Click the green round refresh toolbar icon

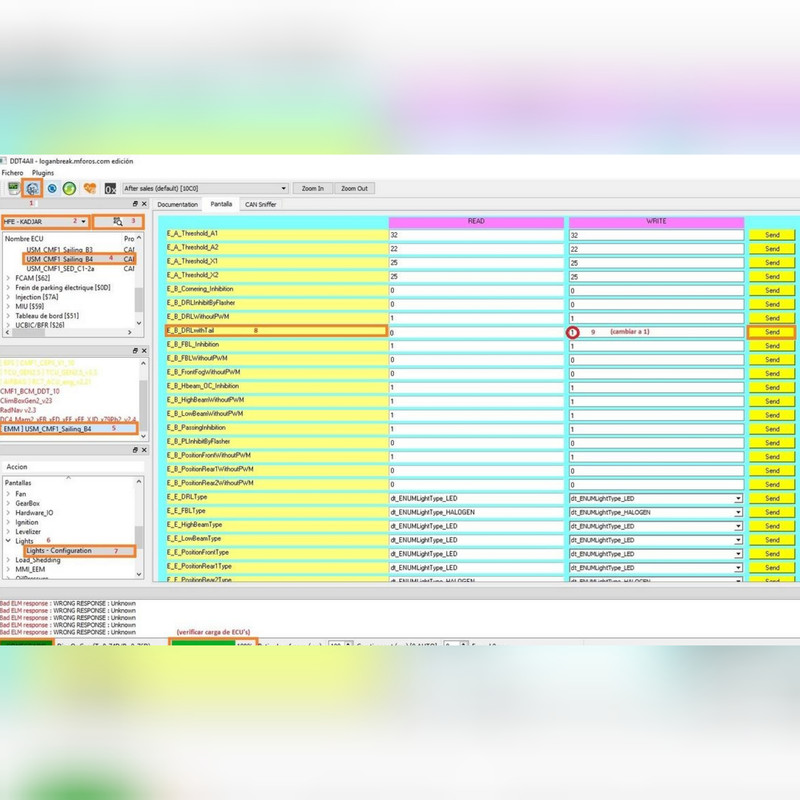(x=69, y=188)
